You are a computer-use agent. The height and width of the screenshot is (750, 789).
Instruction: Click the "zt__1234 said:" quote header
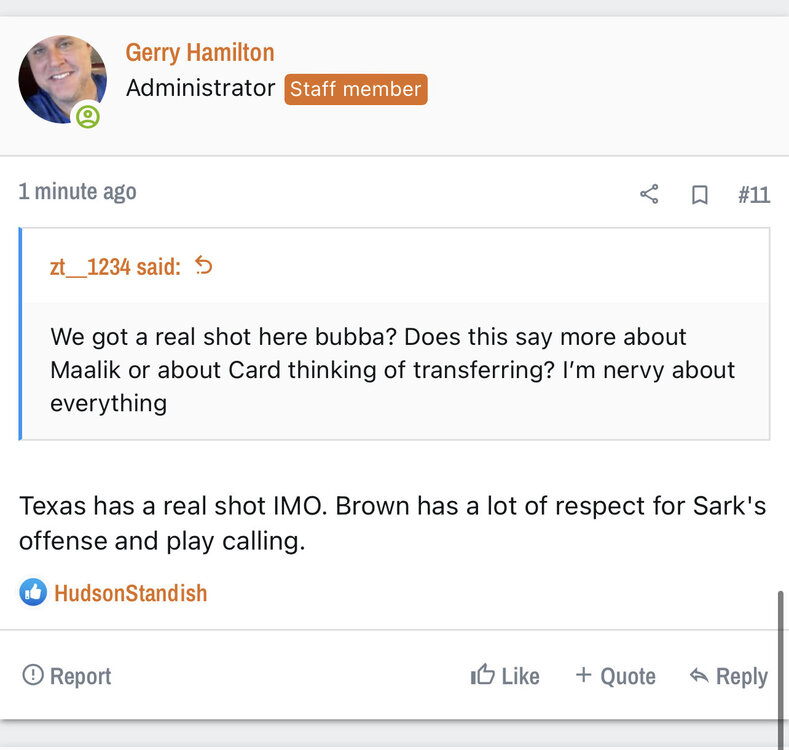tap(115, 267)
